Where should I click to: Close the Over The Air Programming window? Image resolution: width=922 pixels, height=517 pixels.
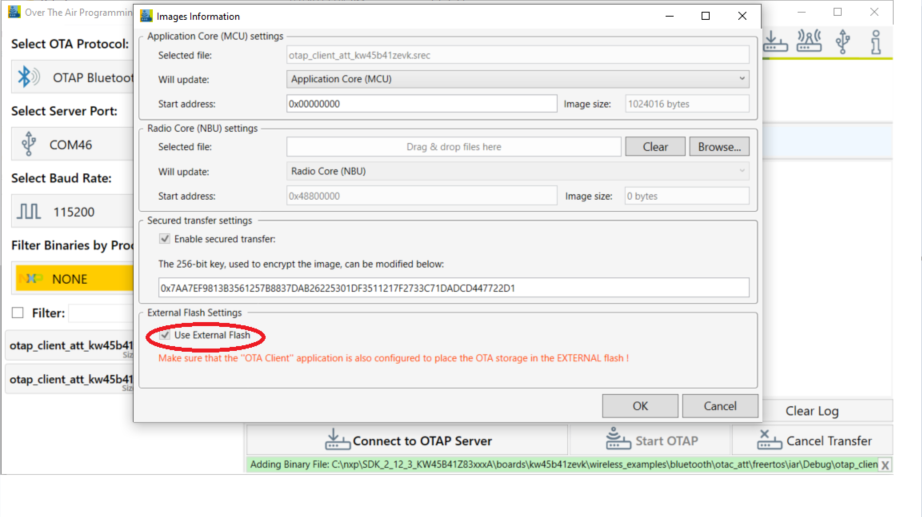coord(874,12)
